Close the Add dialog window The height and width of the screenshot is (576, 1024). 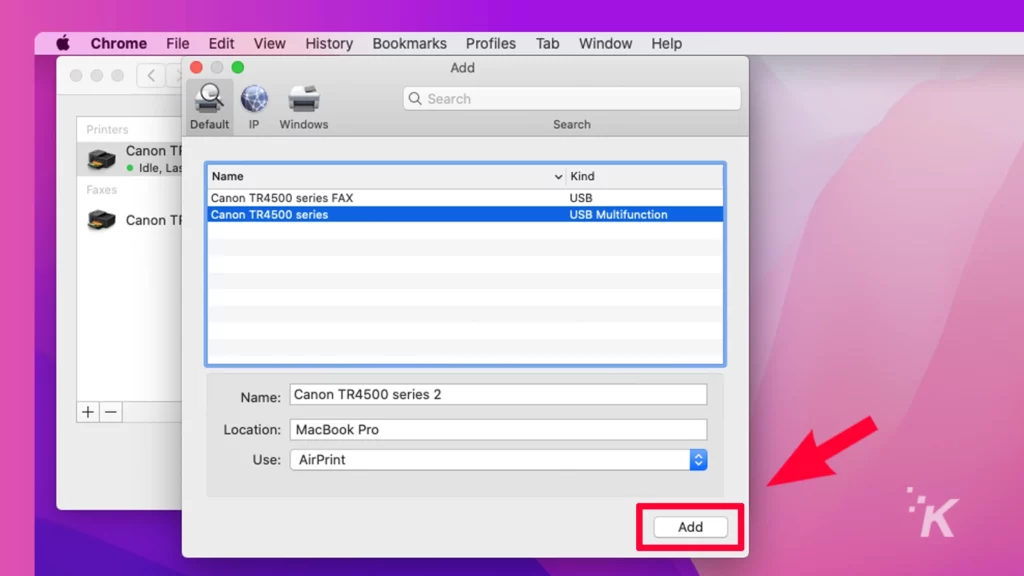(197, 67)
